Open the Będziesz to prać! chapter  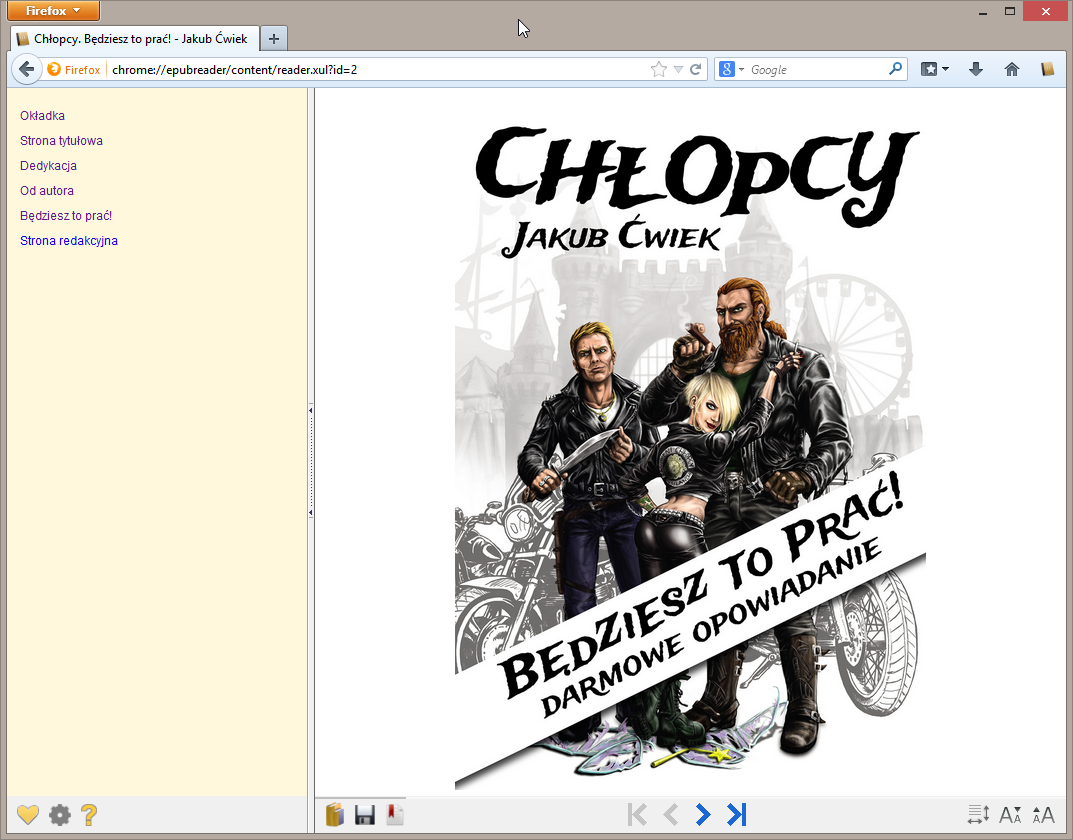pos(66,215)
